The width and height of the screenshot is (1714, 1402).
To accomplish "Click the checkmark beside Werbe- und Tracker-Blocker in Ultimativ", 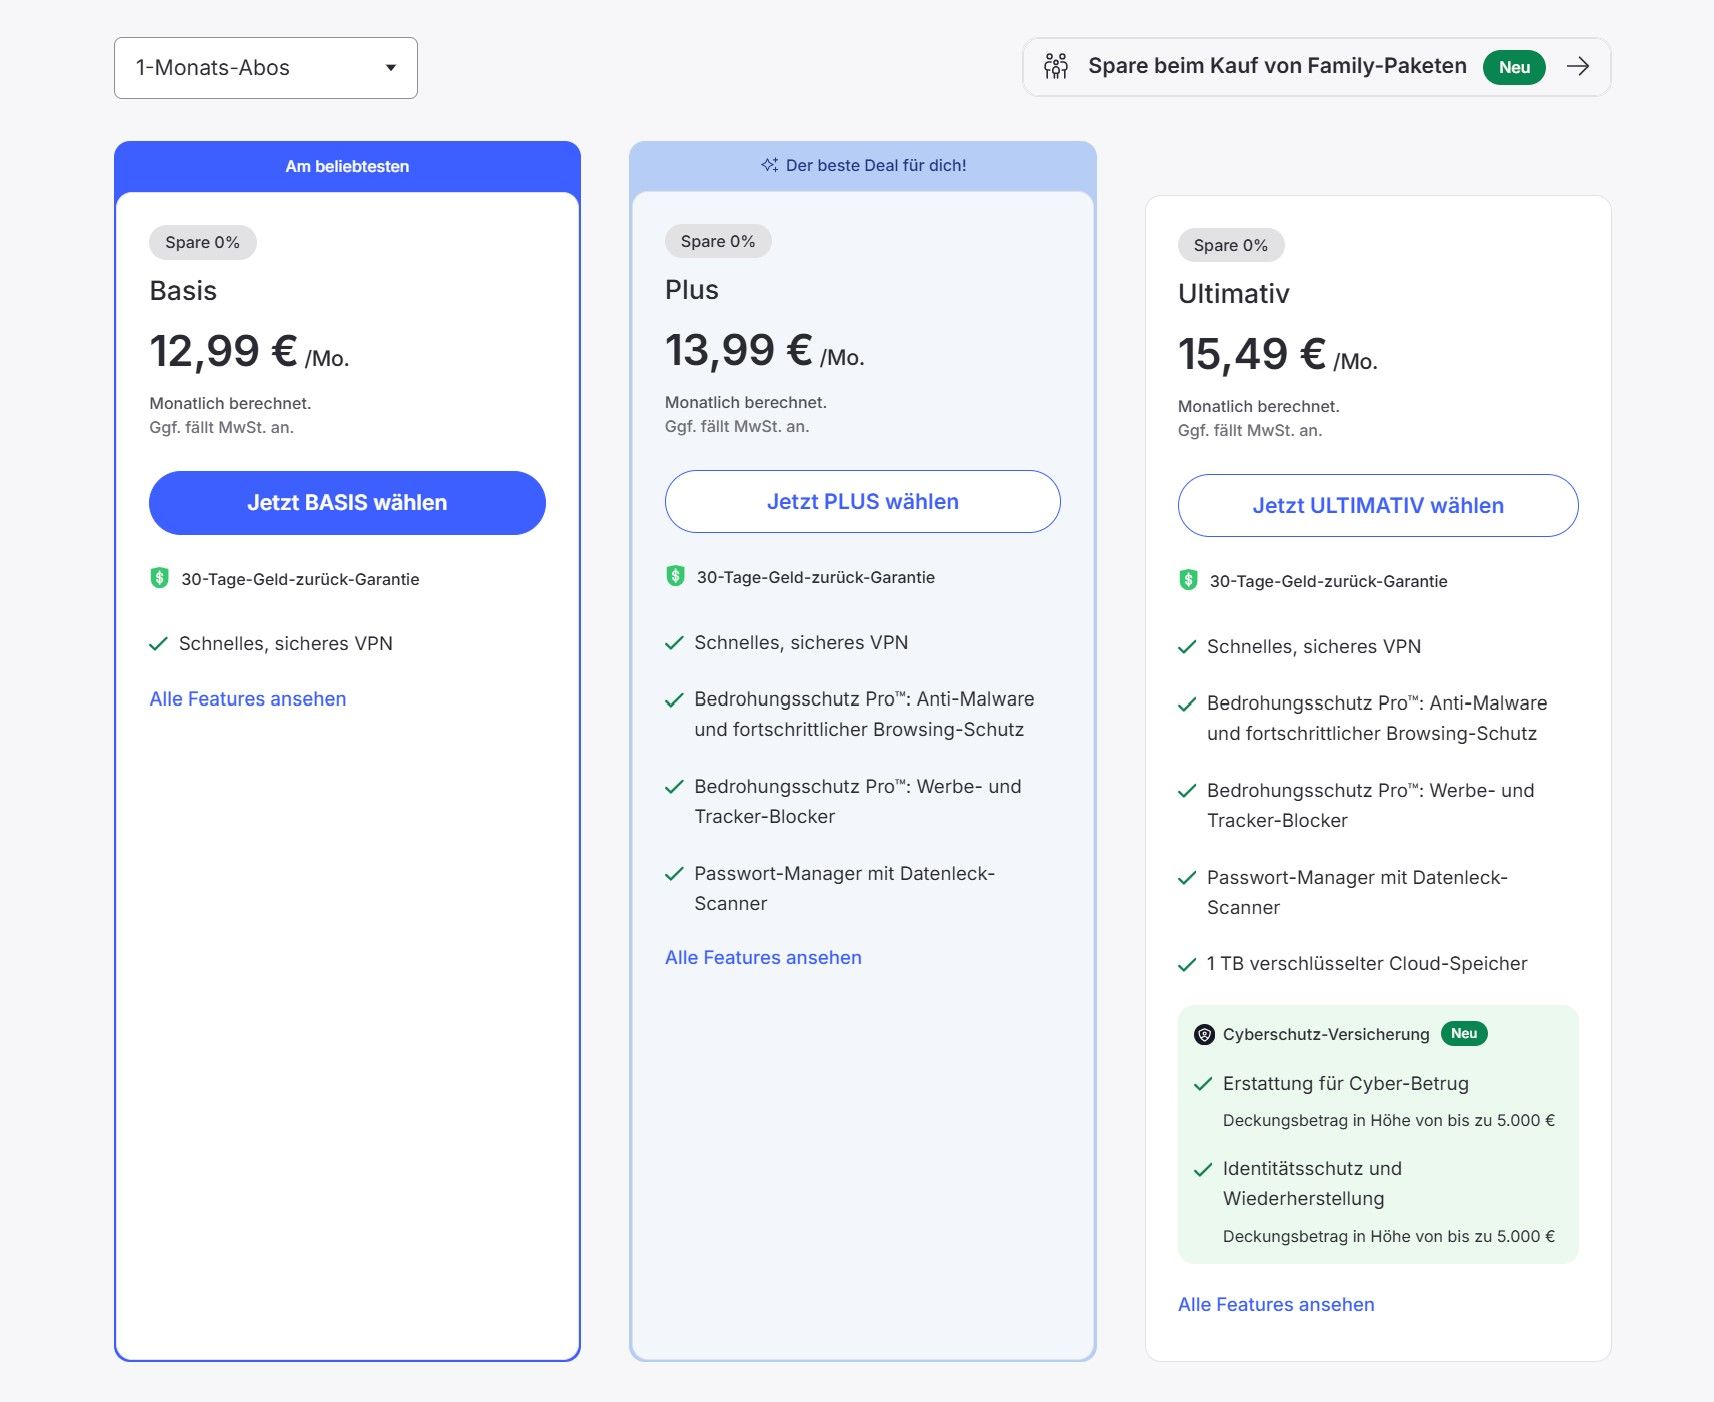I will tap(1187, 791).
